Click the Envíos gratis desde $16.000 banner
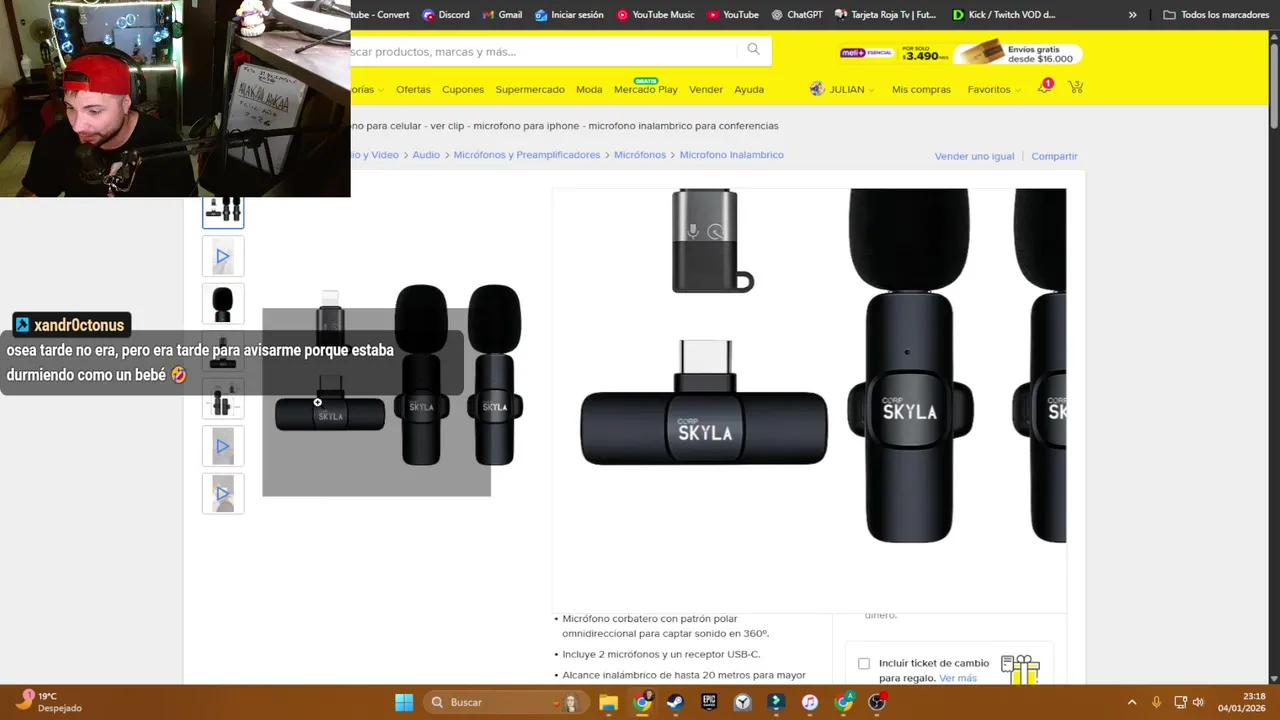 click(1017, 53)
